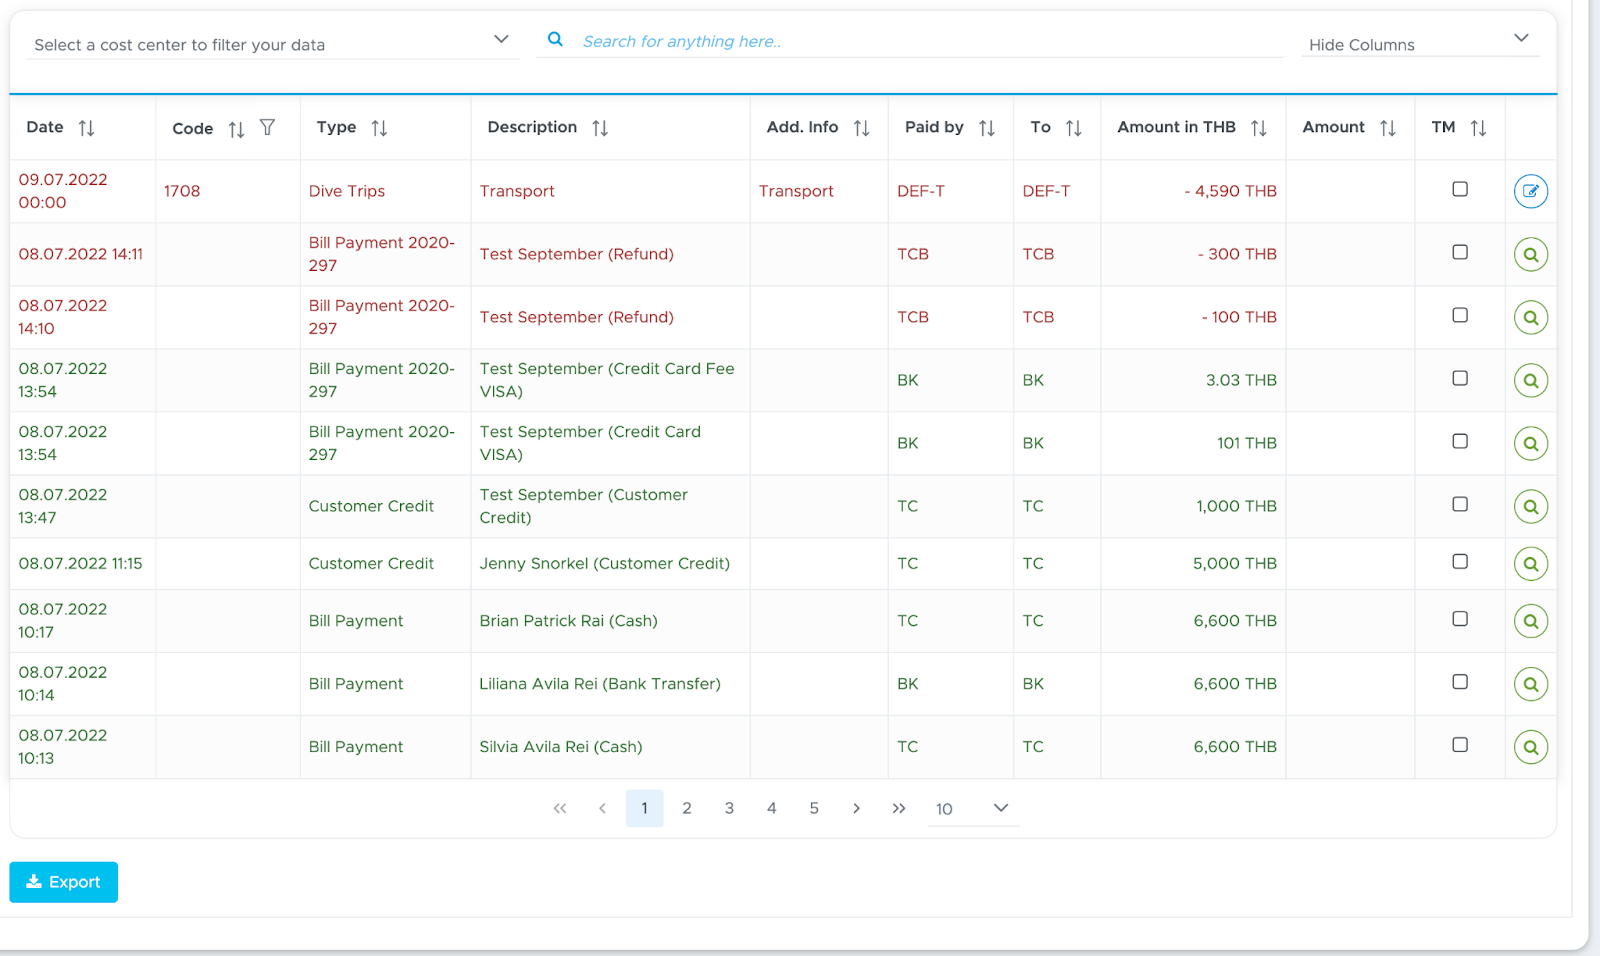Go to page 5
1600x956 pixels.
coord(814,808)
